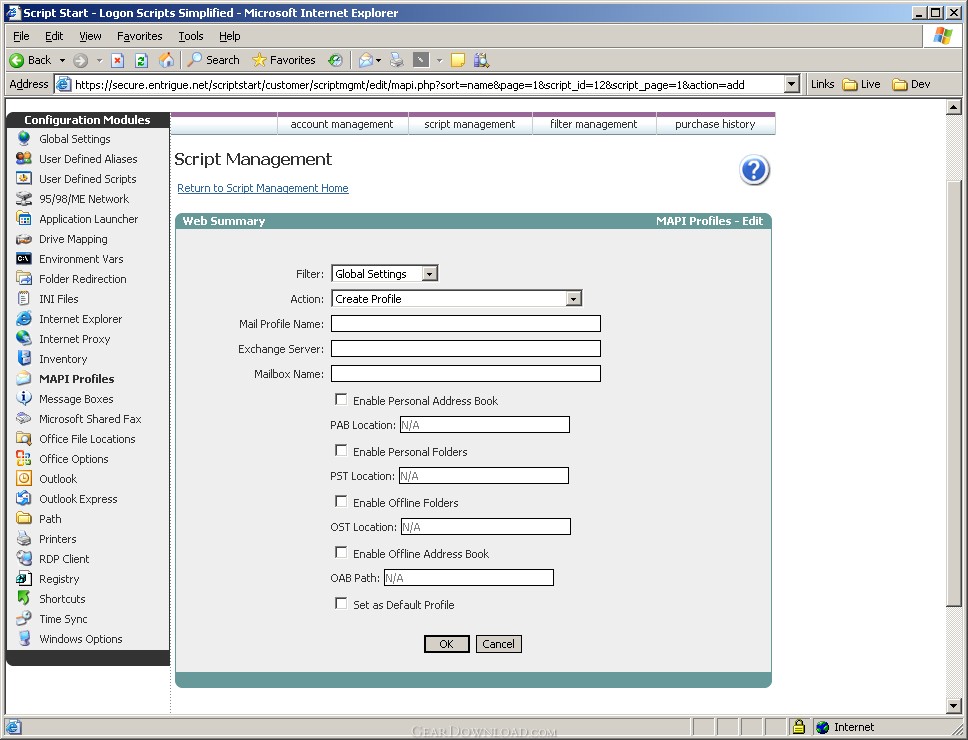Click the Registry icon in sidebar
Image resolution: width=968 pixels, height=740 pixels.
pos(23,578)
